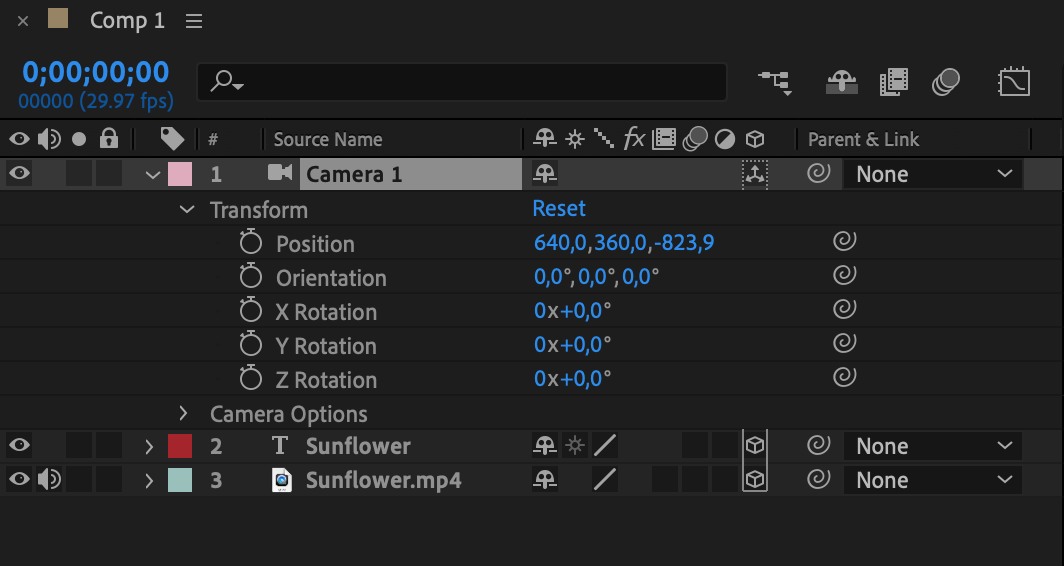Open the Graph Editor
Image resolution: width=1064 pixels, height=566 pixels.
pos(1014,82)
